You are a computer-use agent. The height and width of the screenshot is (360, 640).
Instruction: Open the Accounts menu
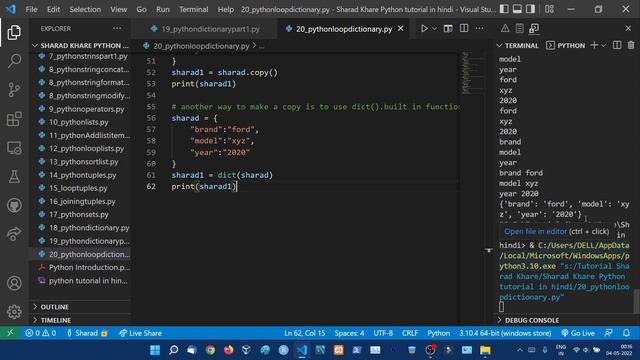tap(14, 283)
